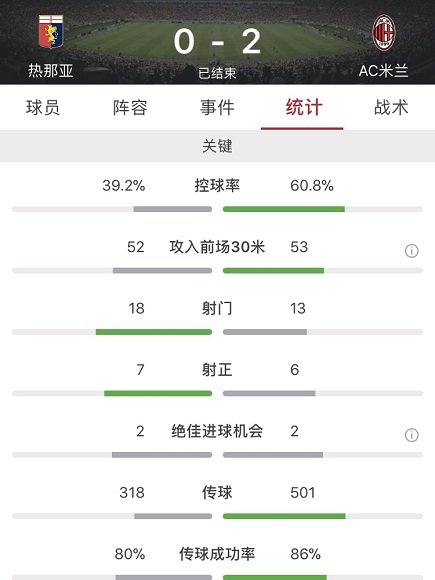The height and width of the screenshot is (580, 435).
Task: Tap the 关键 section header
Action: point(218,146)
